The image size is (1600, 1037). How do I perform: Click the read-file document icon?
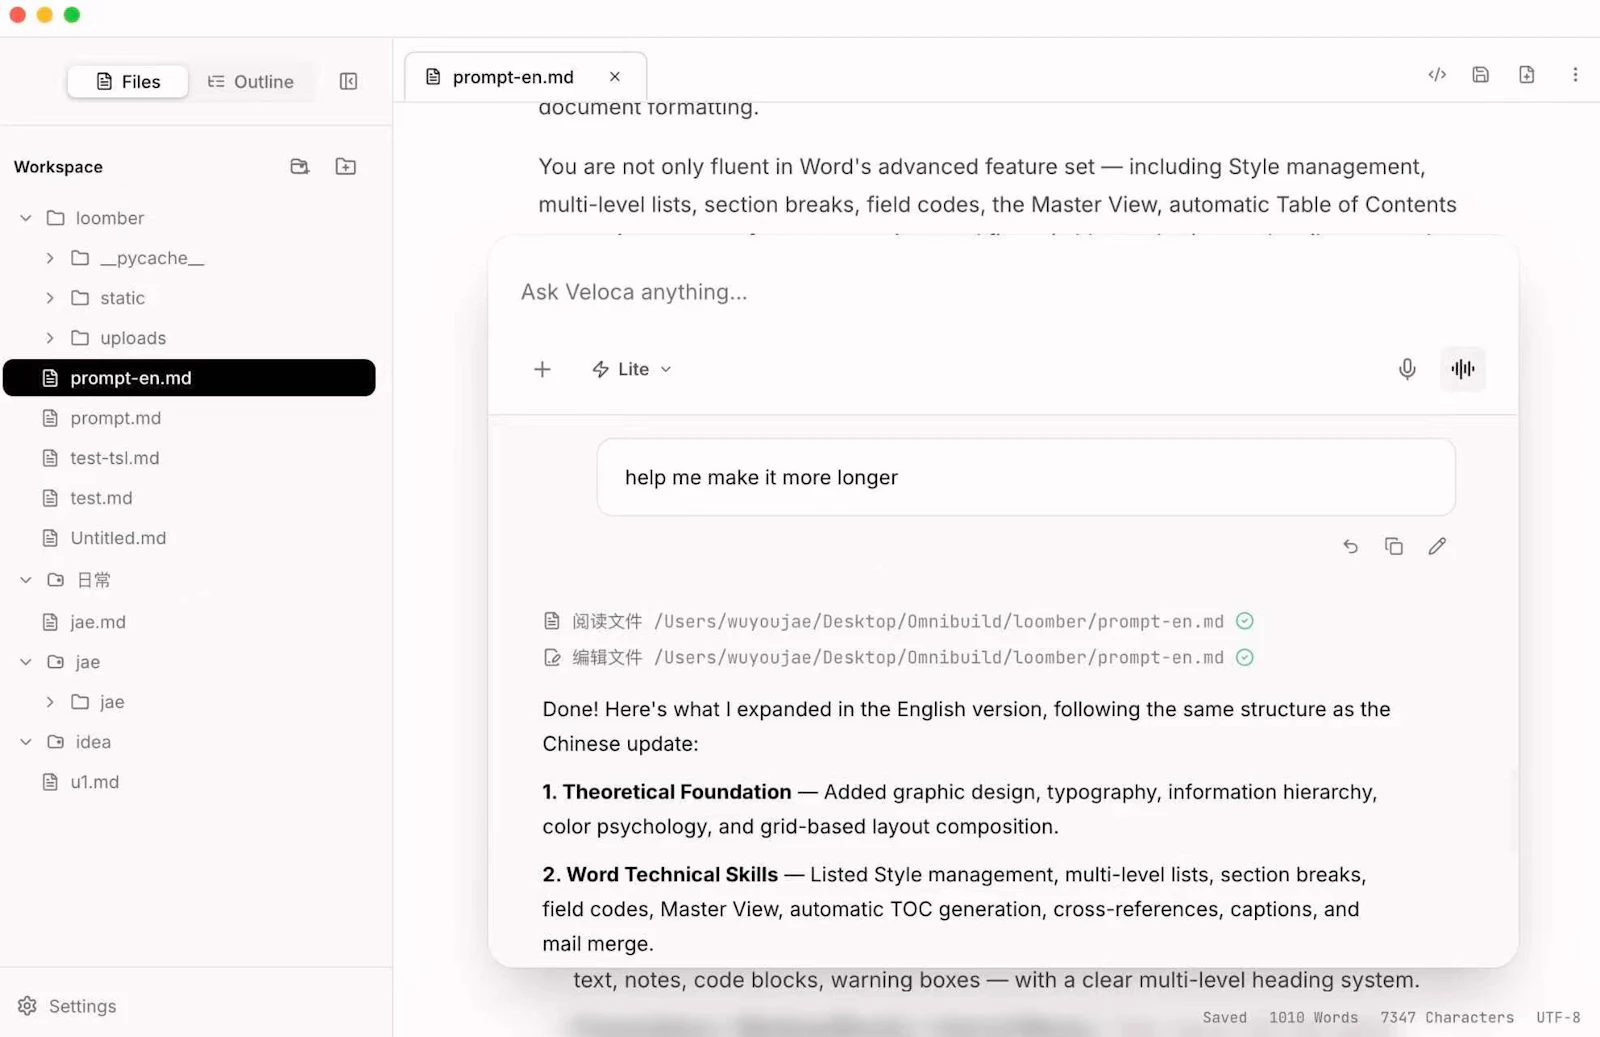pyautogui.click(x=552, y=621)
